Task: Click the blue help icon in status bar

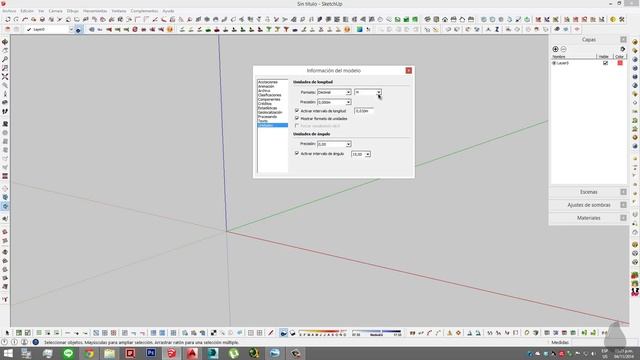Action: 36,342
